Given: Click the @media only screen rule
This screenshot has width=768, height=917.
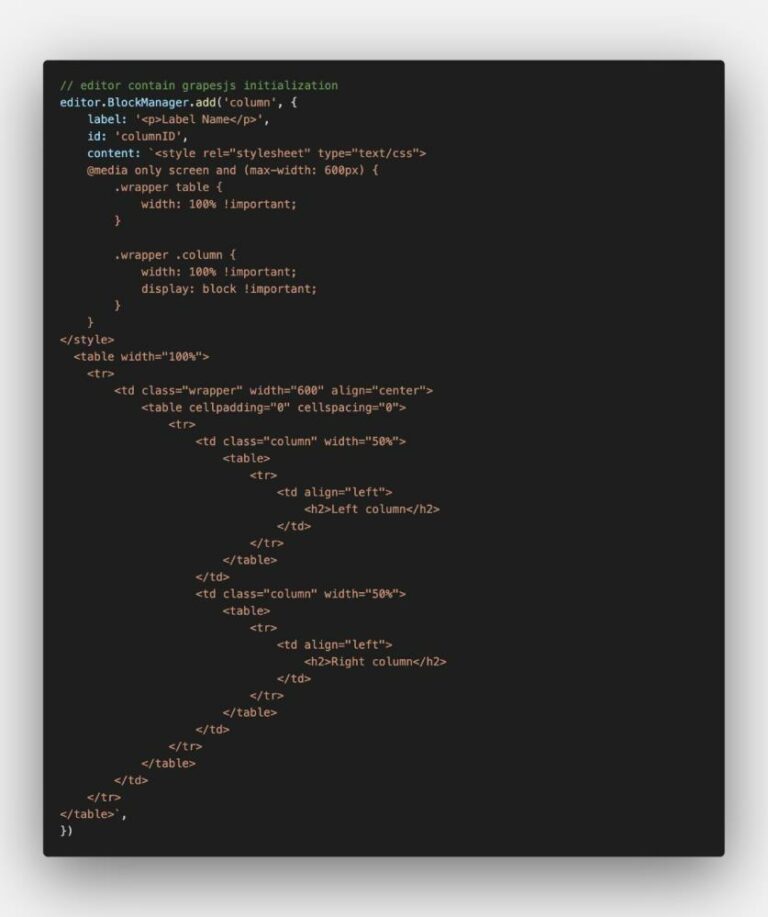Looking at the screenshot, I should 233,170.
